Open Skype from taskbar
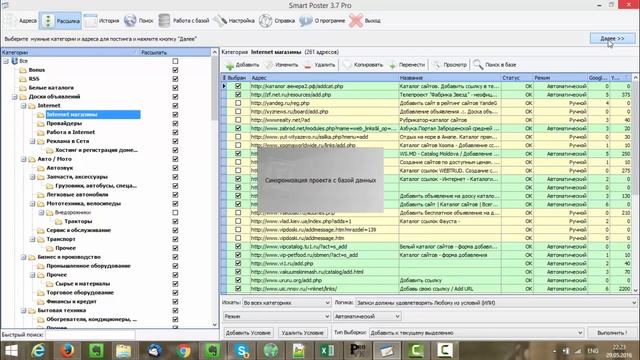The width and height of the screenshot is (640, 360). 242,351
